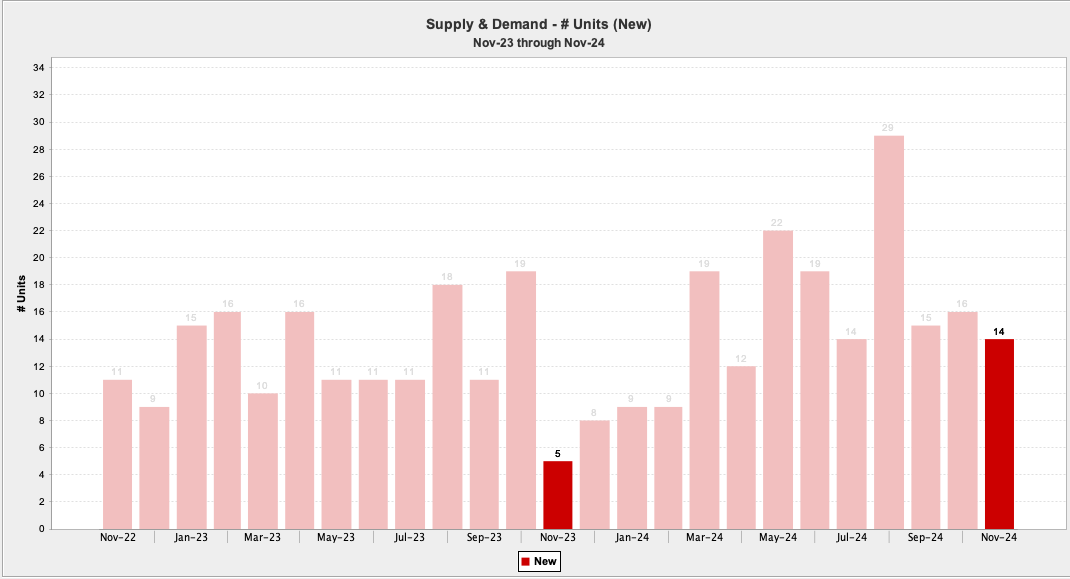Select the Mar-24 bar with value 19
1070x579 pixels.
[x=704, y=400]
